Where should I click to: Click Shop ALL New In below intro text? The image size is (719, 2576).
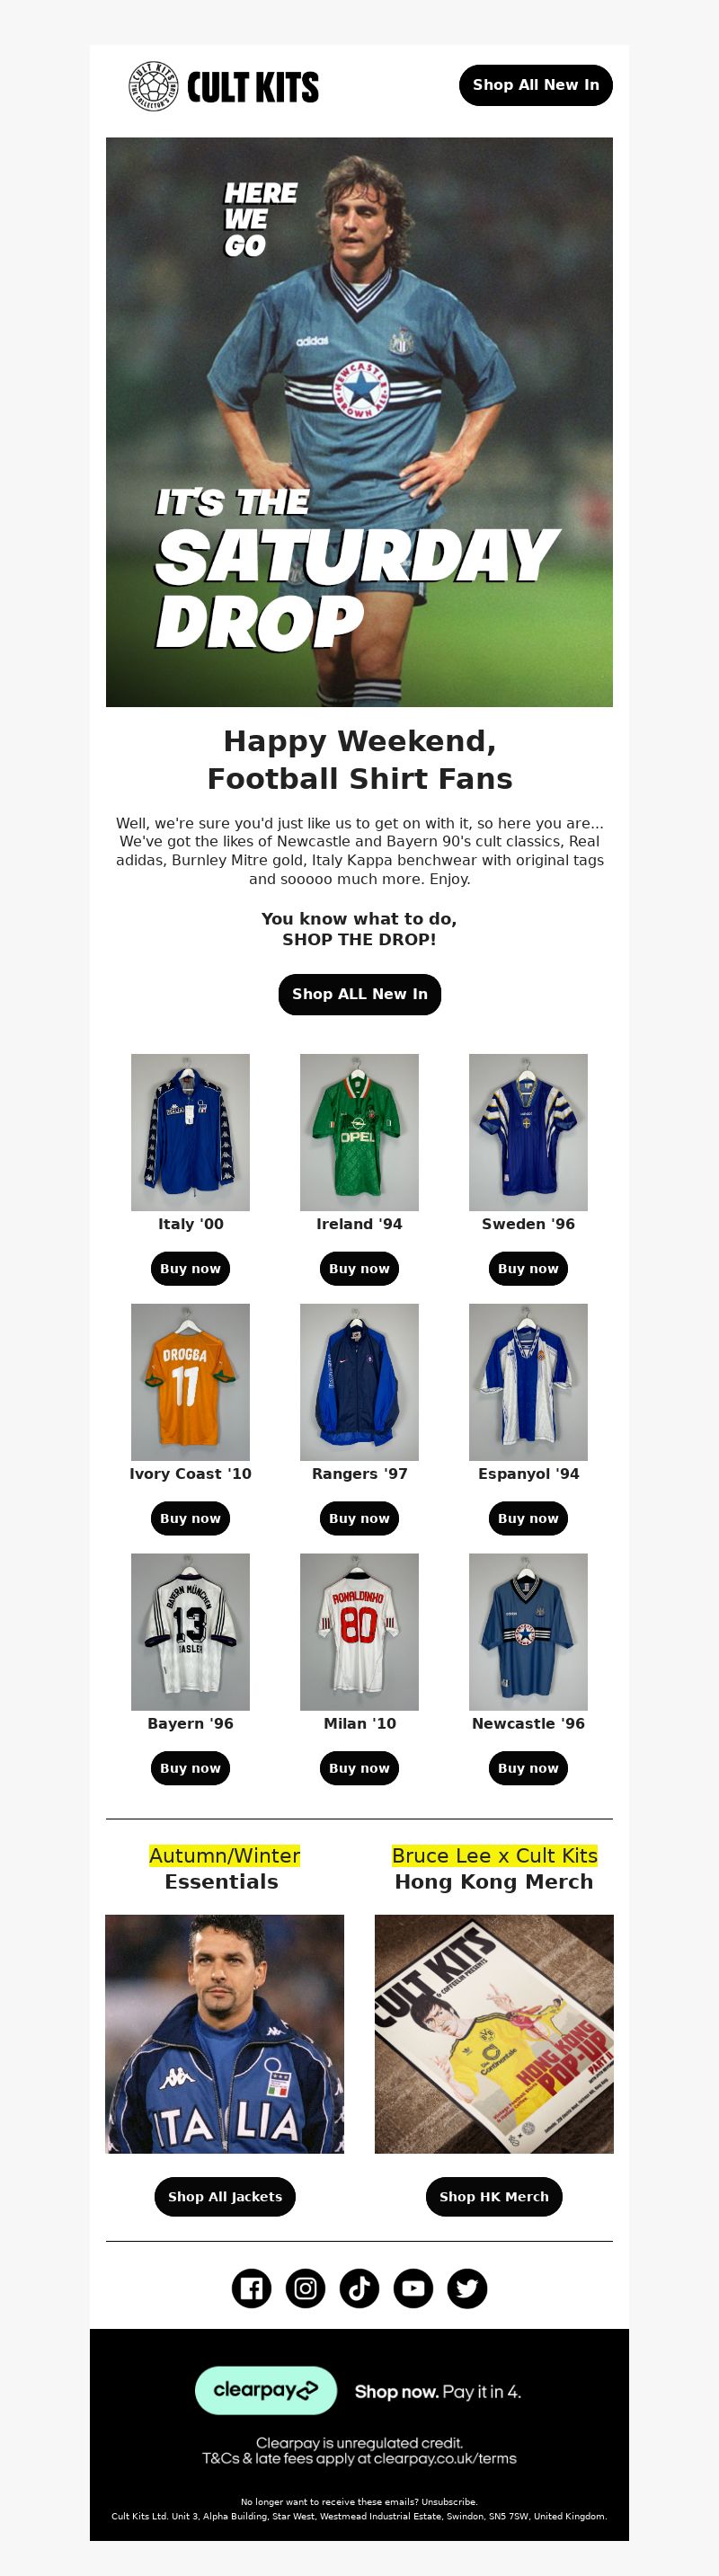click(x=360, y=994)
